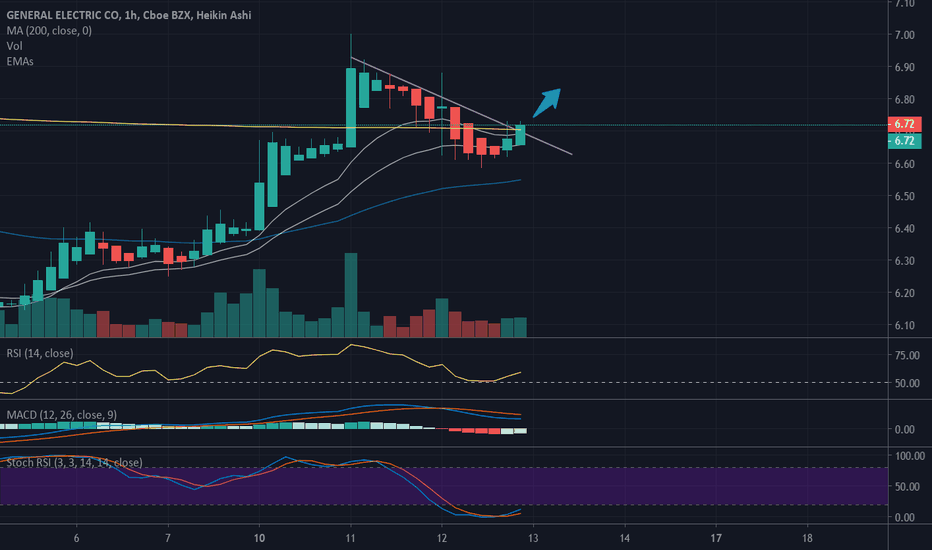This screenshot has height=550, width=932.
Task: Click the latest green Heikin Ashi candle
Action: pos(520,134)
